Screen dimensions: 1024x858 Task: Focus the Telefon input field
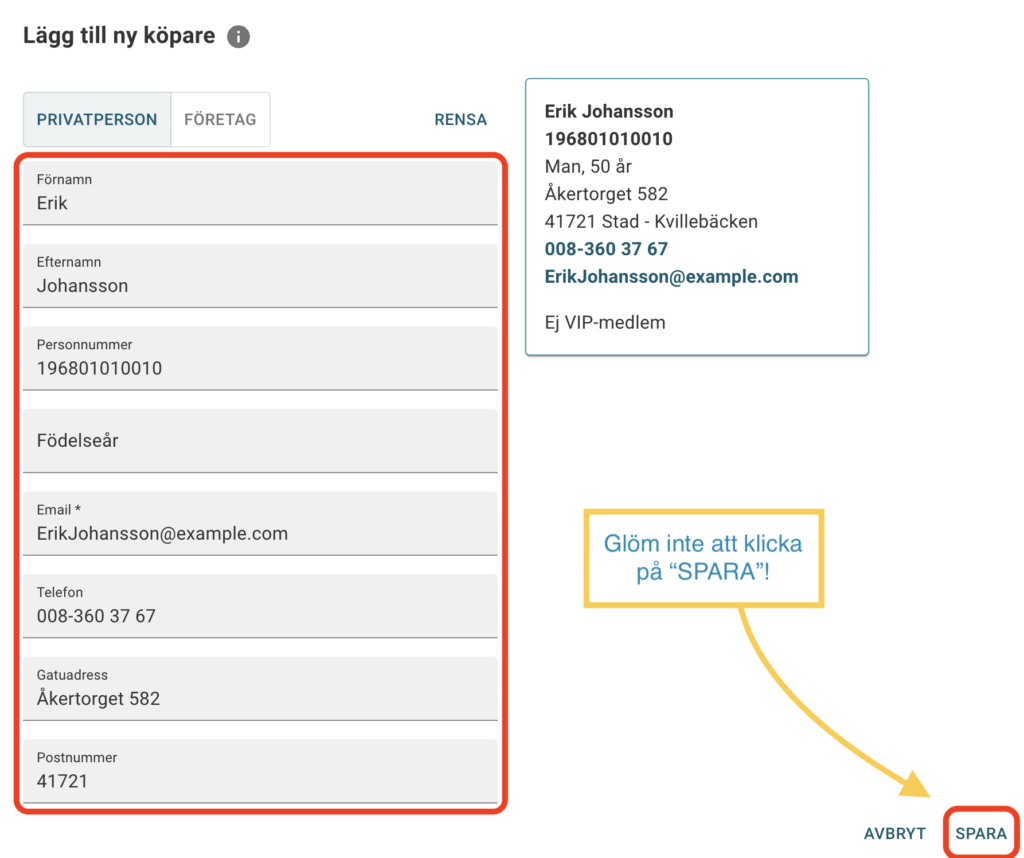(260, 606)
